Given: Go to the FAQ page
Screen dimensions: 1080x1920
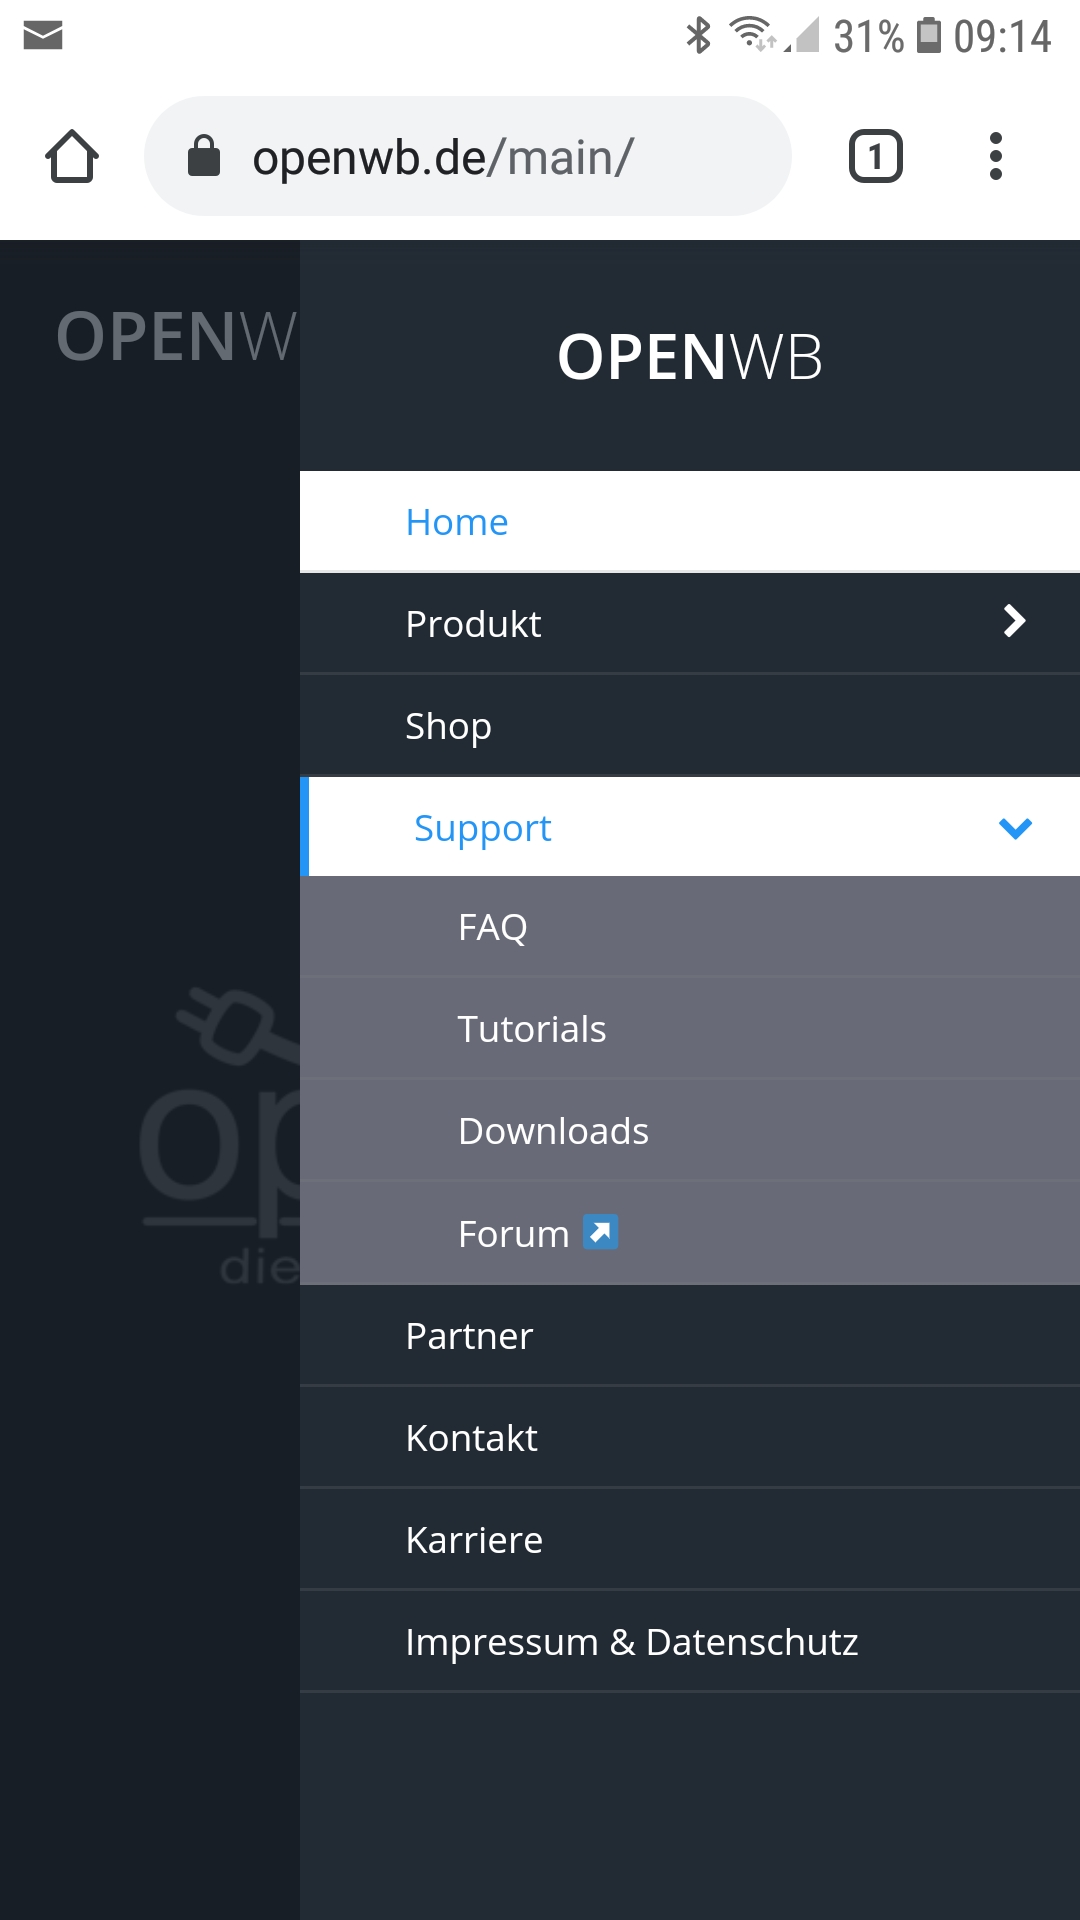Looking at the screenshot, I should click(492, 928).
